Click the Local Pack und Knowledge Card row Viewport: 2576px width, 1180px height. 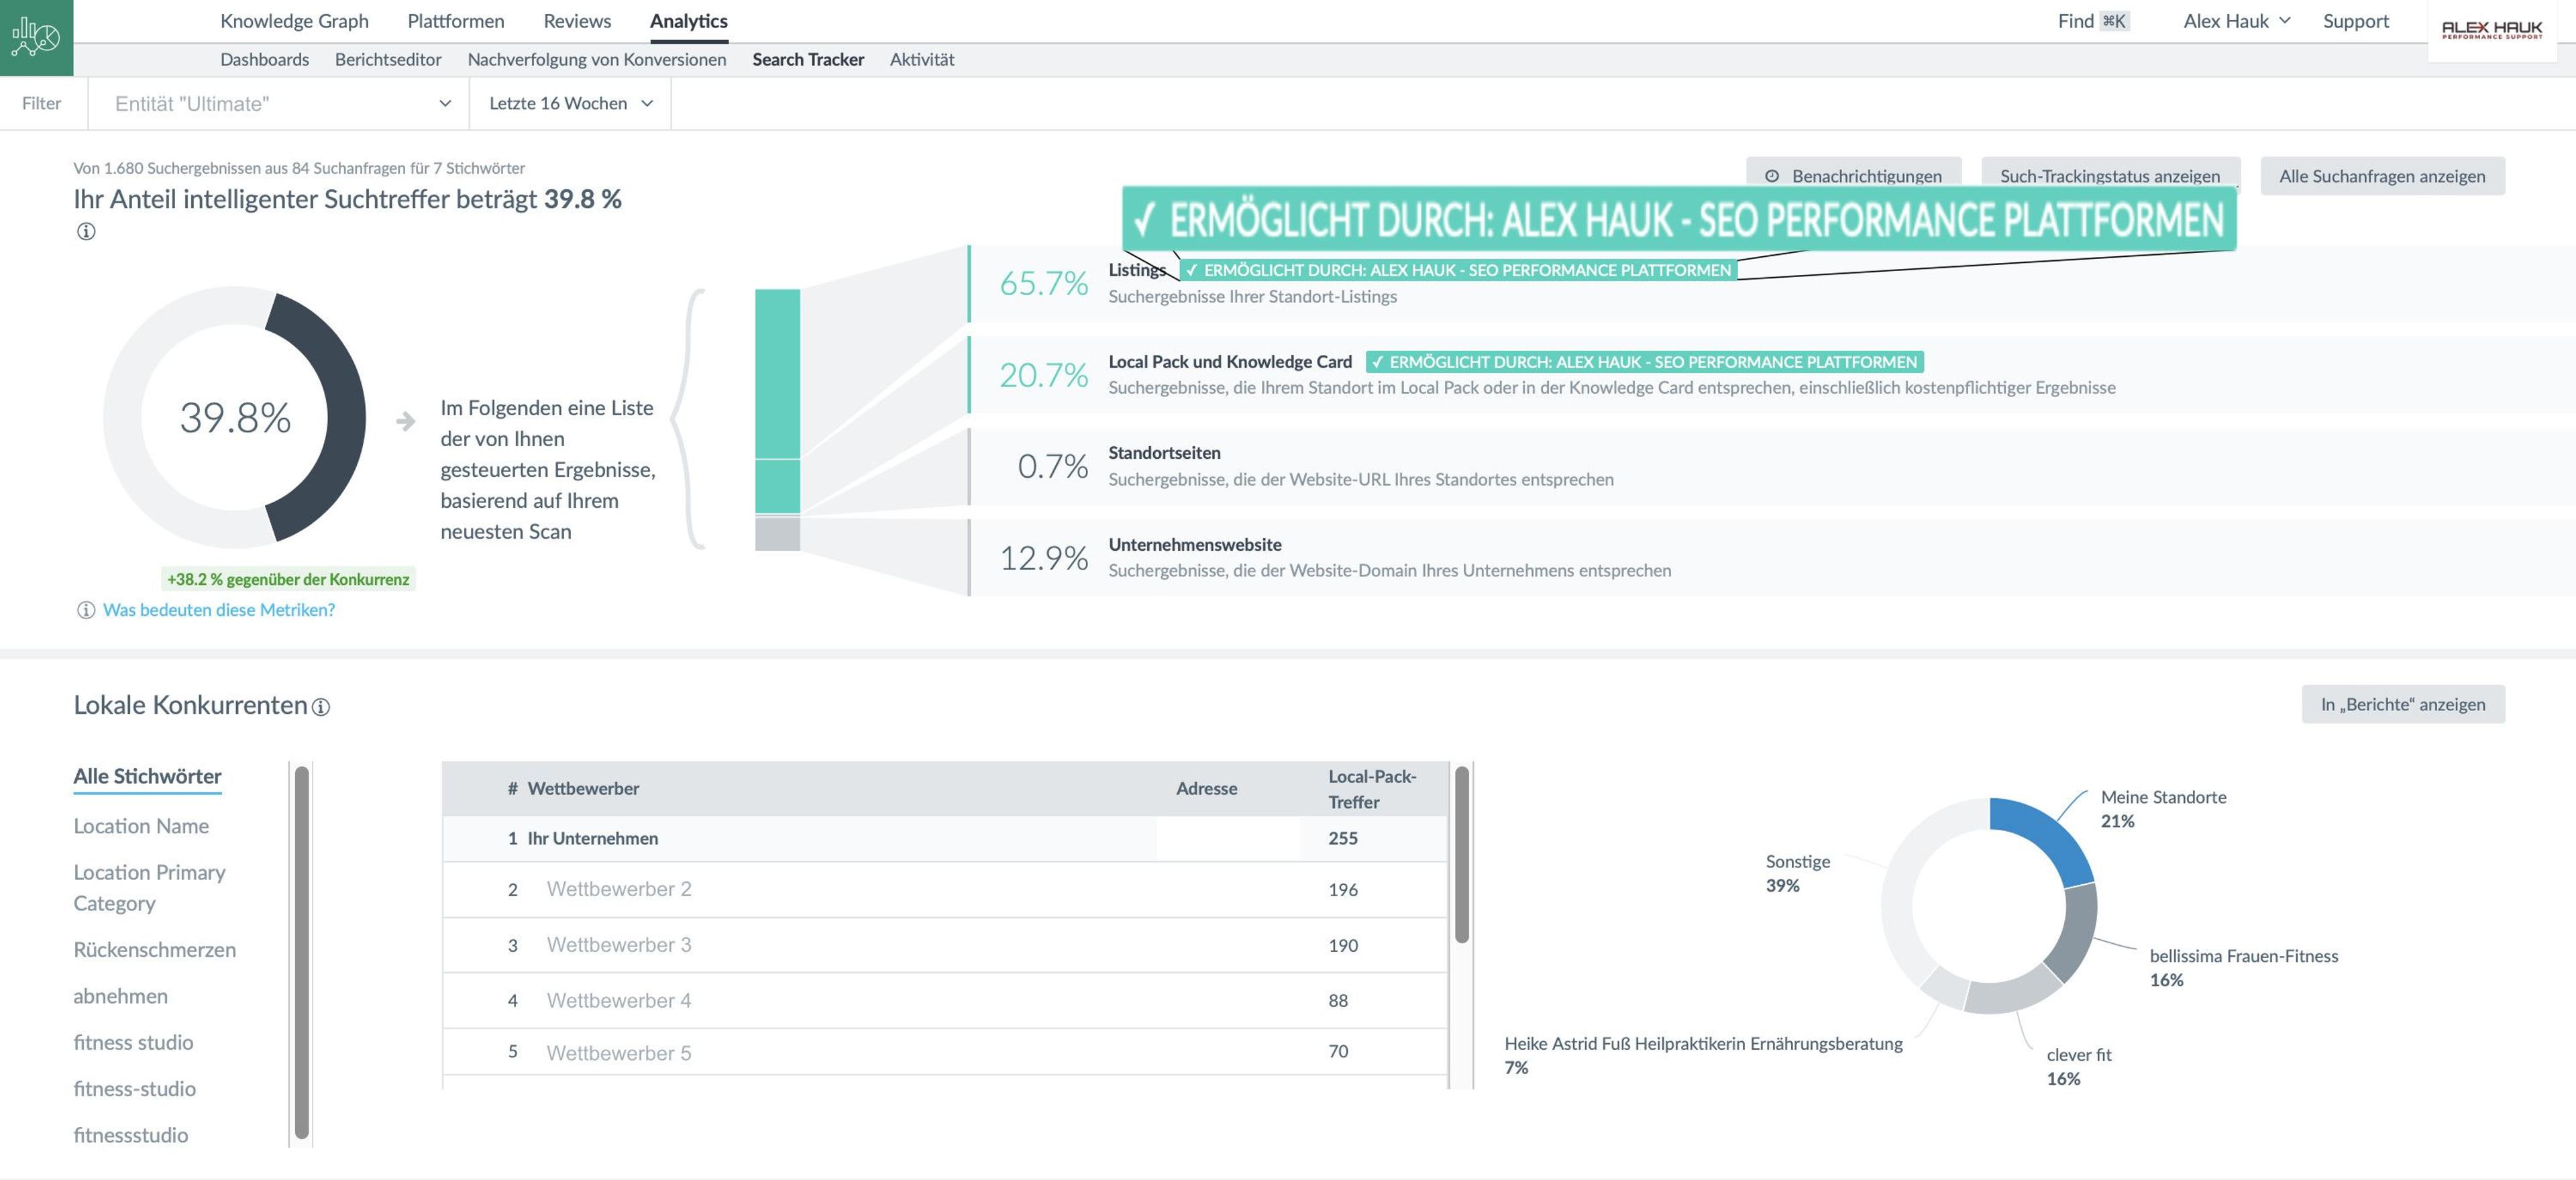1770,374
